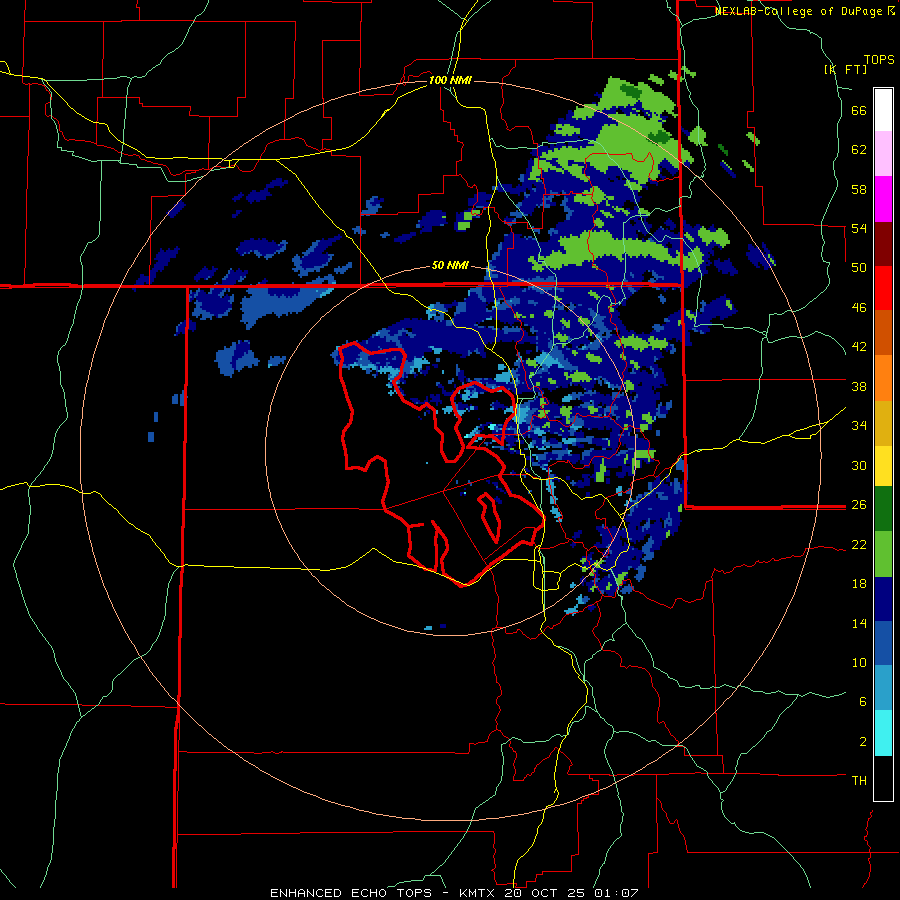Click the medium blue 10-14 kft swatch

(x=883, y=643)
